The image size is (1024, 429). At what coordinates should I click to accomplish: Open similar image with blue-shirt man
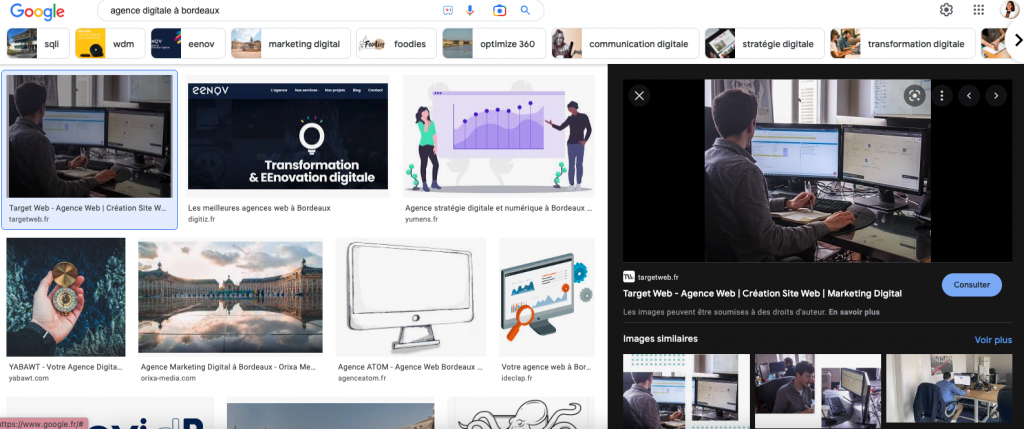tap(949, 388)
